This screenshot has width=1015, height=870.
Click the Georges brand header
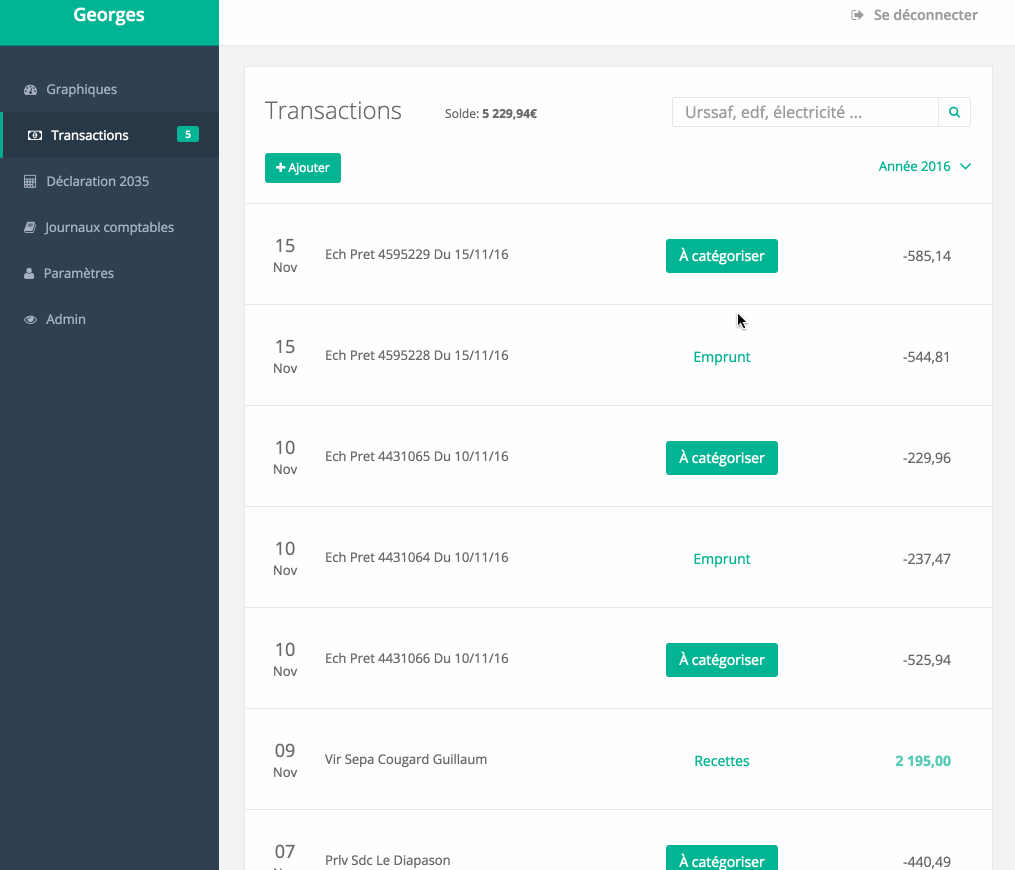click(109, 16)
